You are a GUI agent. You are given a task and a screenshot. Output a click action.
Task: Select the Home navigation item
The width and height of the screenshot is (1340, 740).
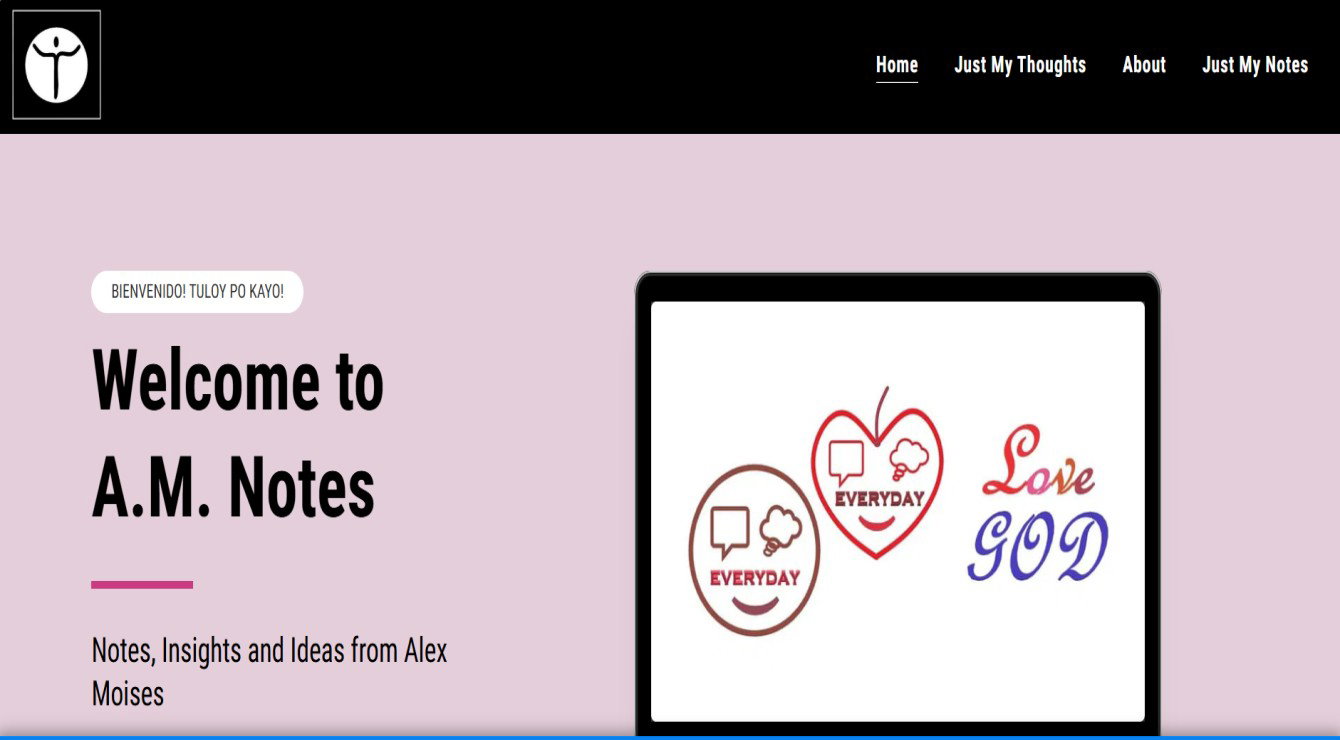click(x=896, y=65)
